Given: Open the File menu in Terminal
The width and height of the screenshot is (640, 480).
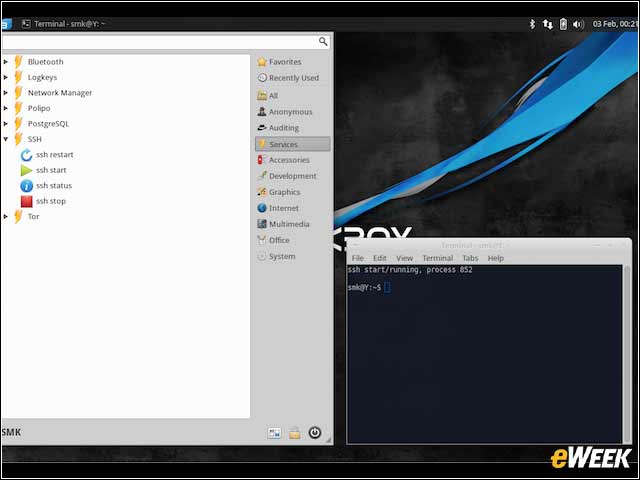Looking at the screenshot, I should tap(358, 258).
